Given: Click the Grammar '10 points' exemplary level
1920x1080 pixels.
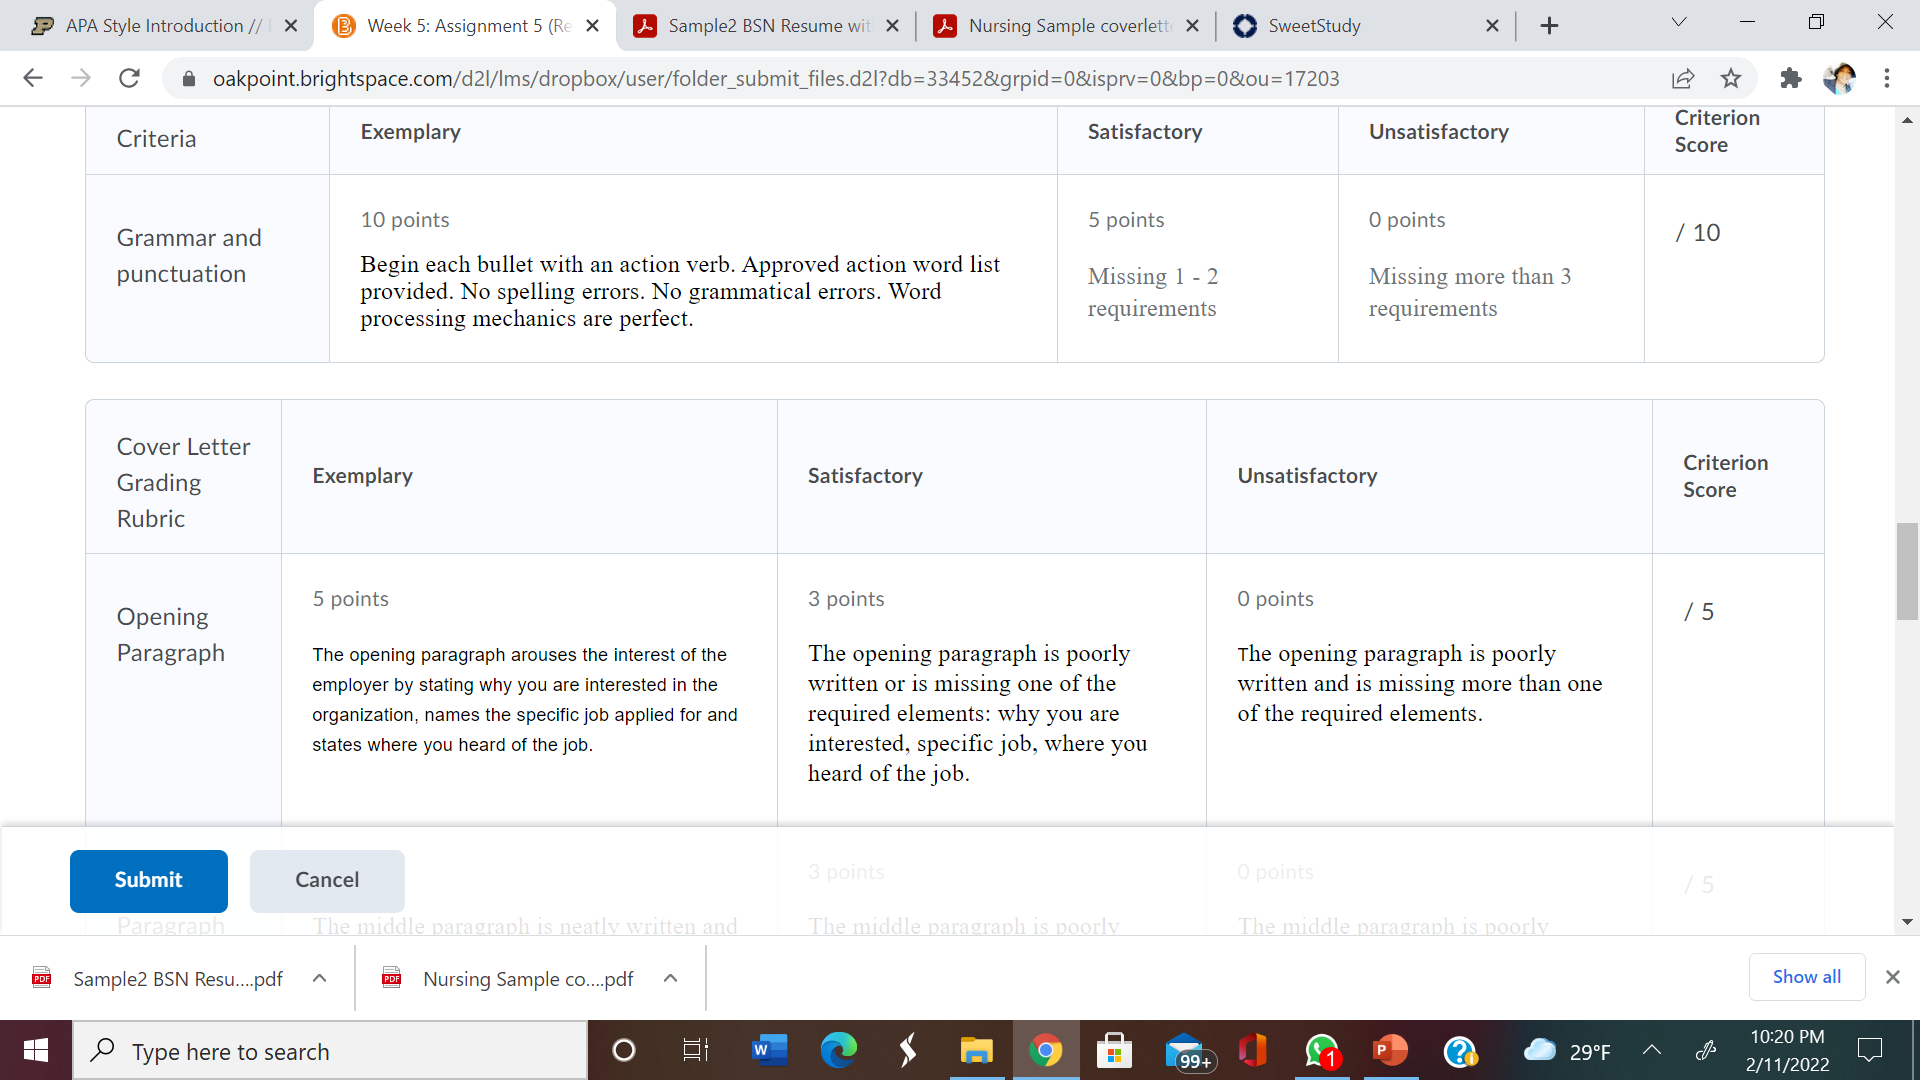Looking at the screenshot, I should click(405, 220).
